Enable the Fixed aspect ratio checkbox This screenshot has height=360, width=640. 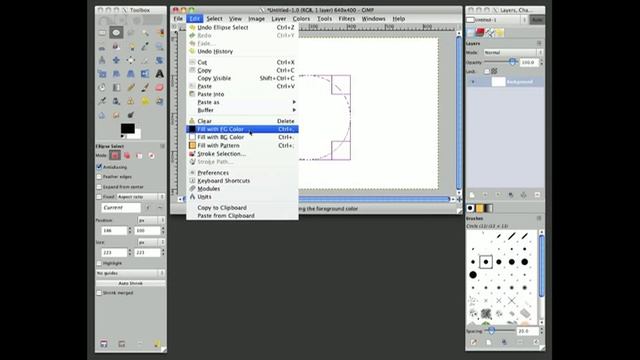[99, 197]
